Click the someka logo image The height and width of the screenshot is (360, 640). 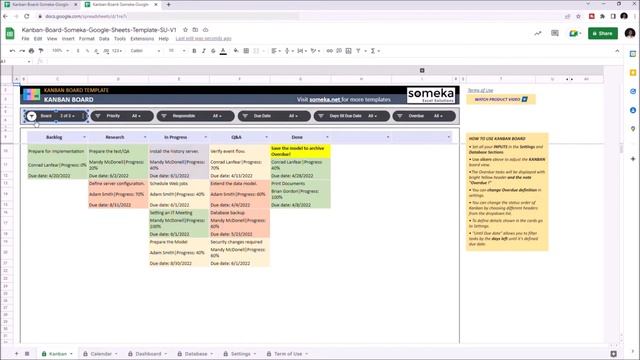[431, 95]
